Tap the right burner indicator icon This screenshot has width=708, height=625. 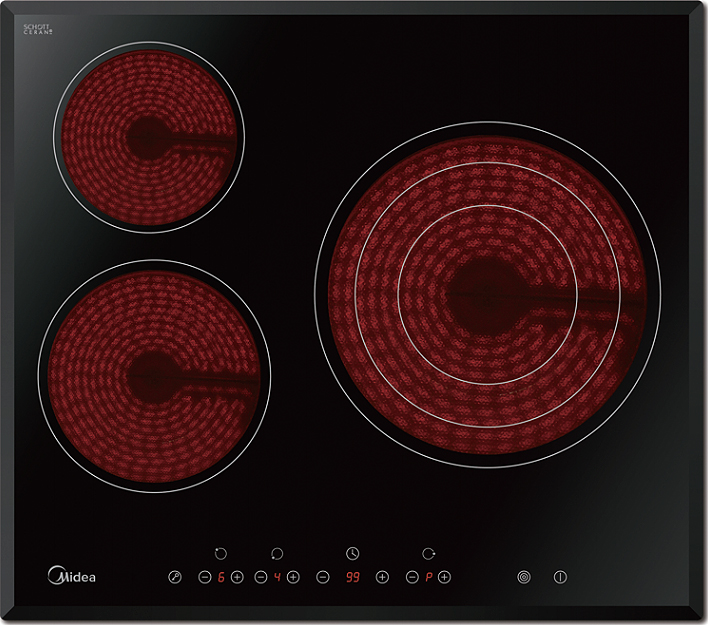428,553
